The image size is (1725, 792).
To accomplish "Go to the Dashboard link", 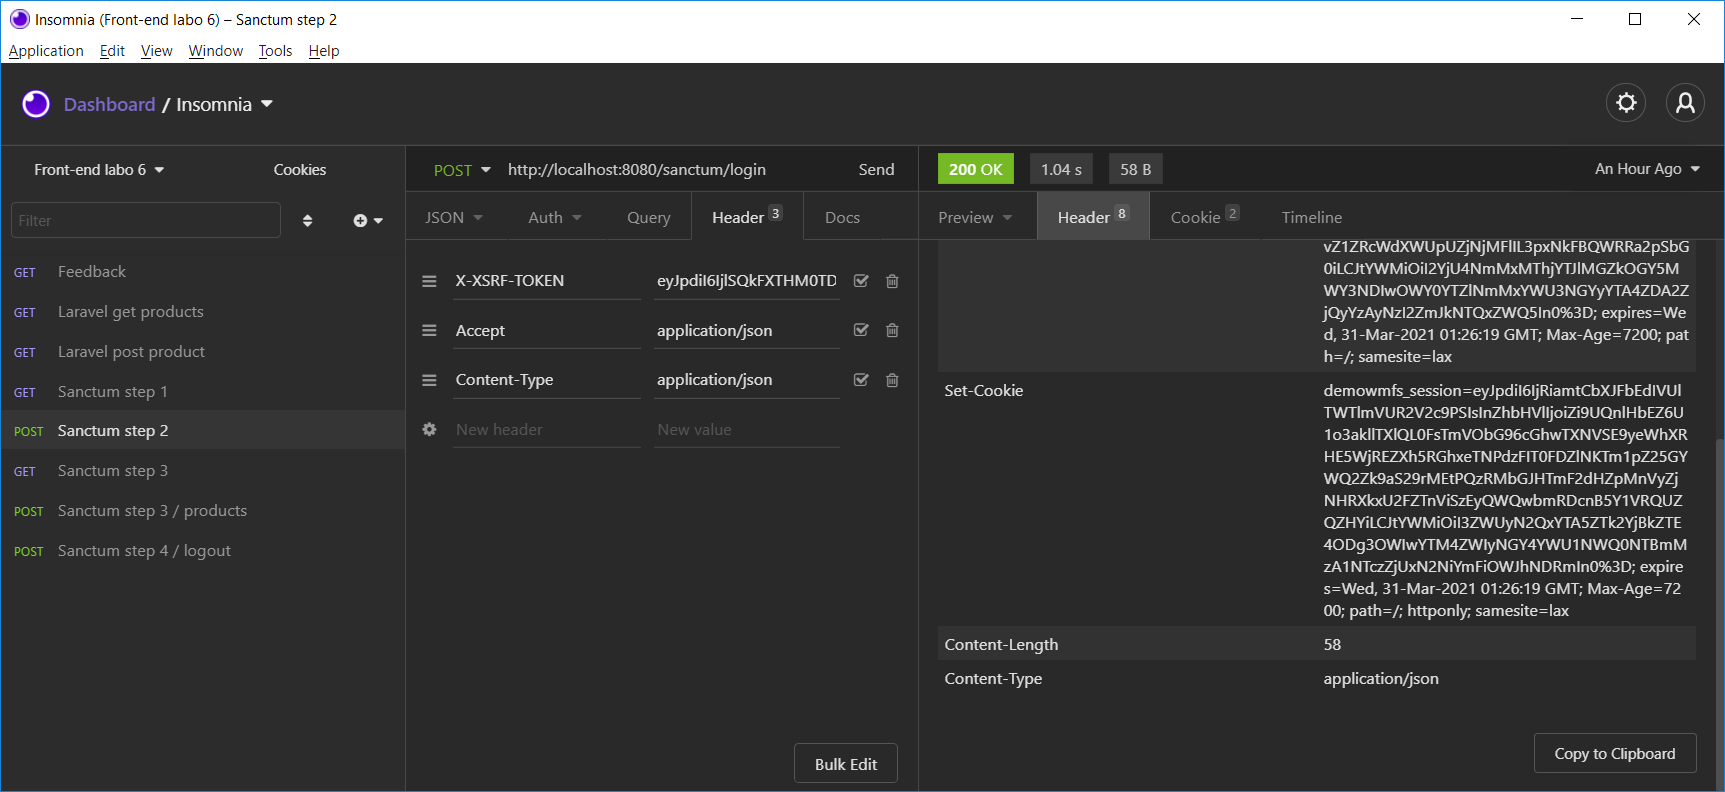I will point(109,104).
